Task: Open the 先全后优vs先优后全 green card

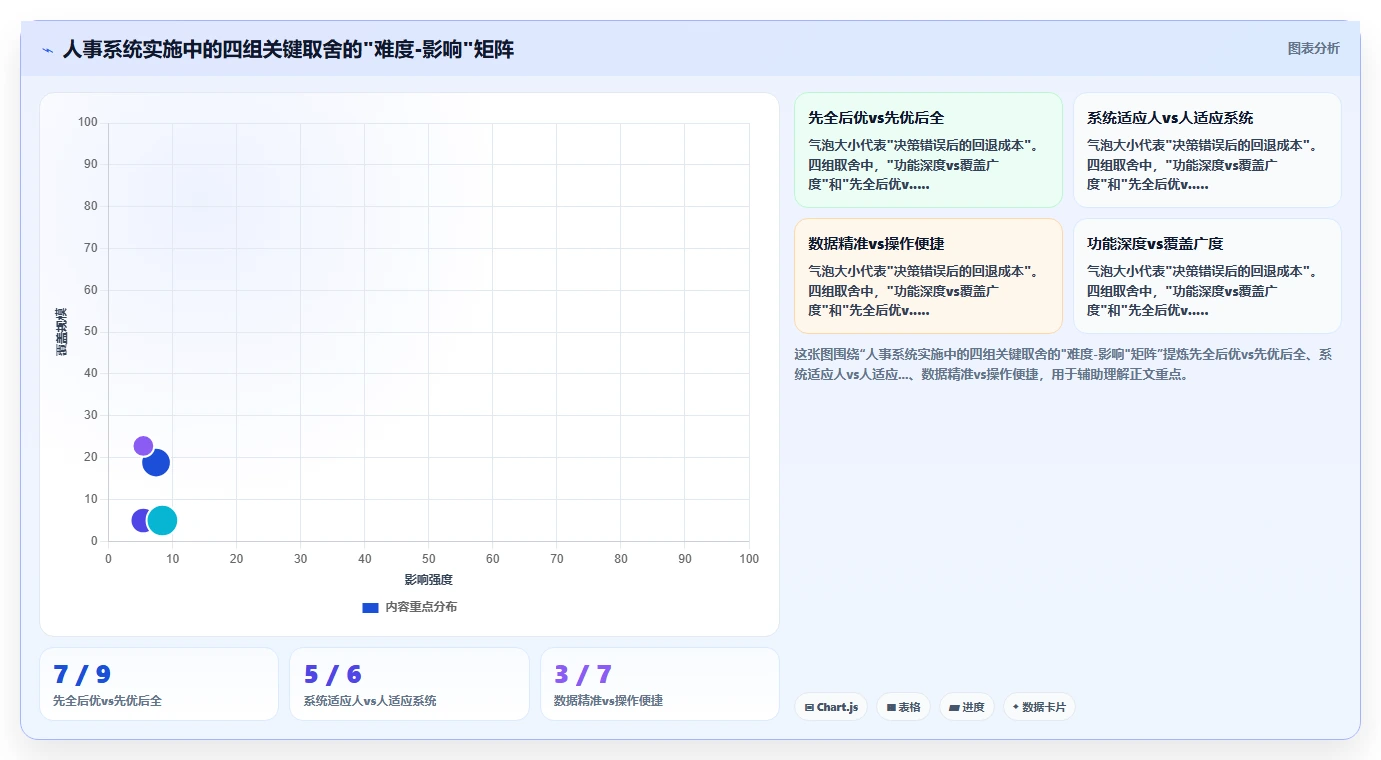Action: 928,150
